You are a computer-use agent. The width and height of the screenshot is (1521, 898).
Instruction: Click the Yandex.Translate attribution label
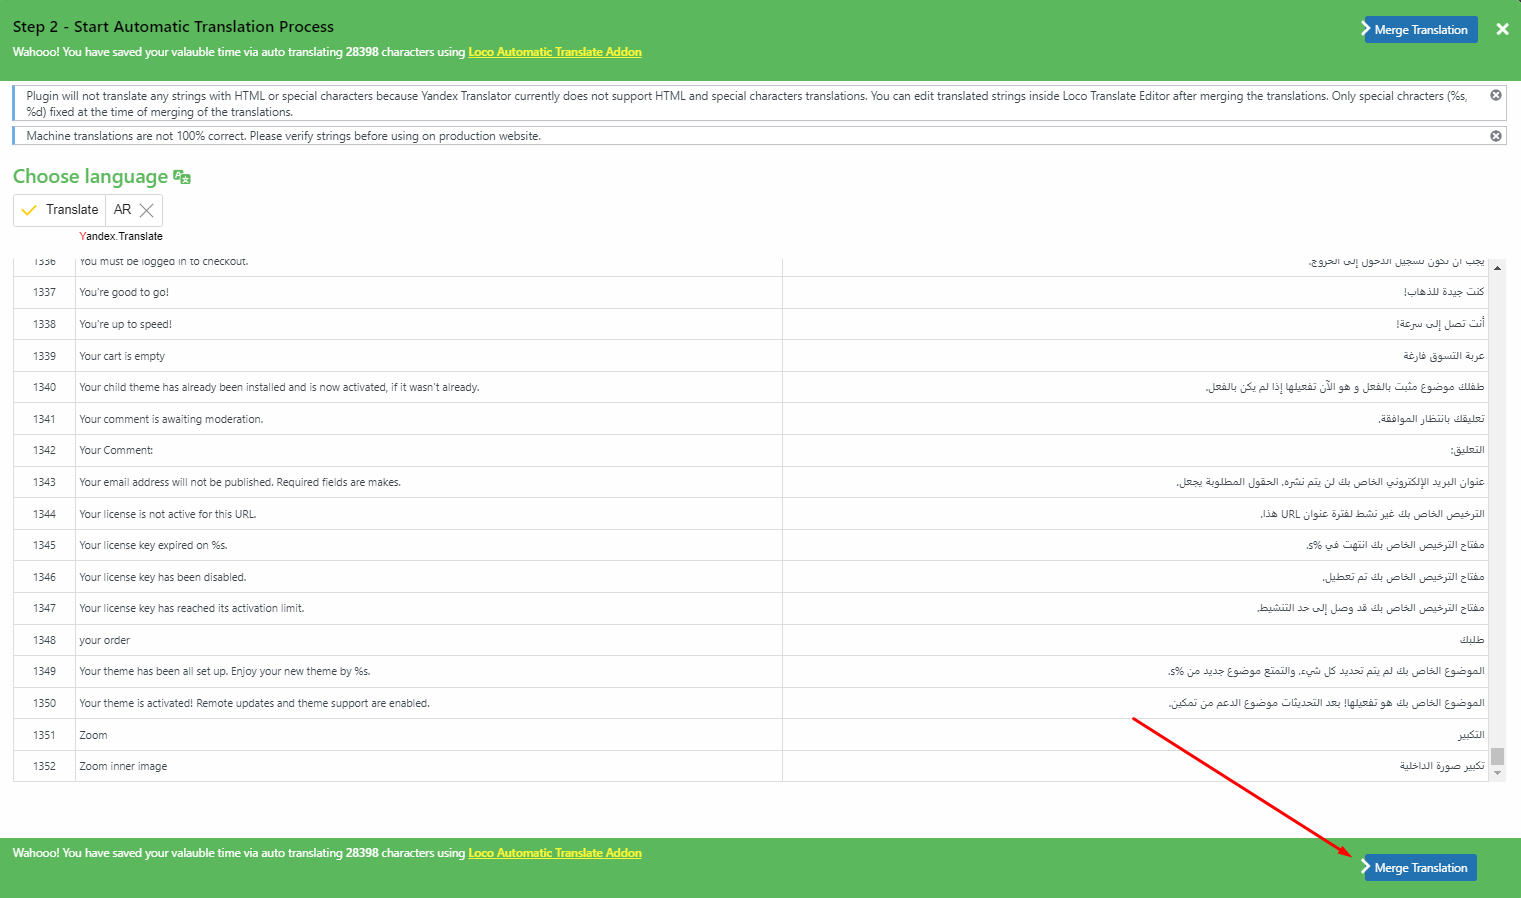pyautogui.click(x=121, y=237)
